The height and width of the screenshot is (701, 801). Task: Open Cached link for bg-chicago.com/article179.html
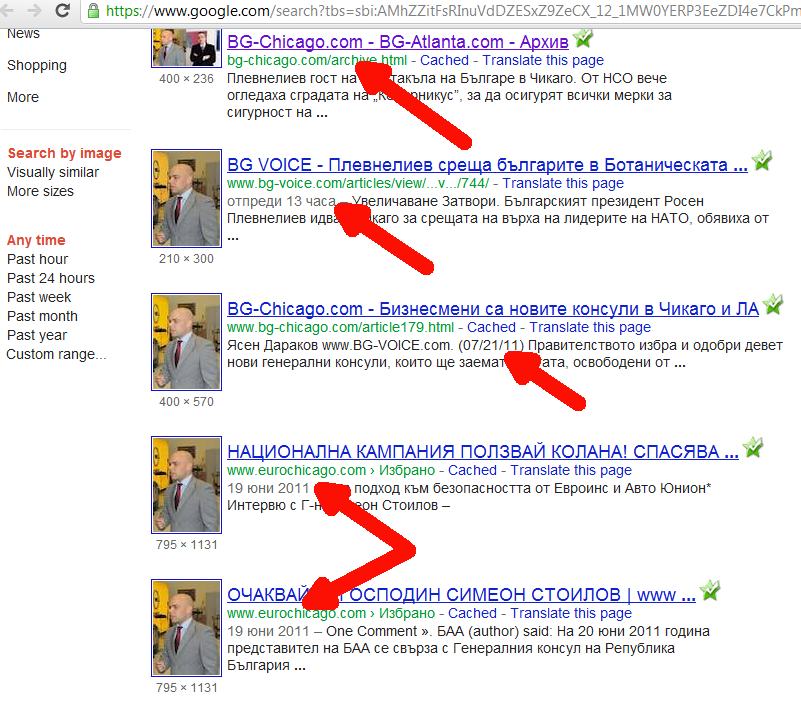coord(491,327)
